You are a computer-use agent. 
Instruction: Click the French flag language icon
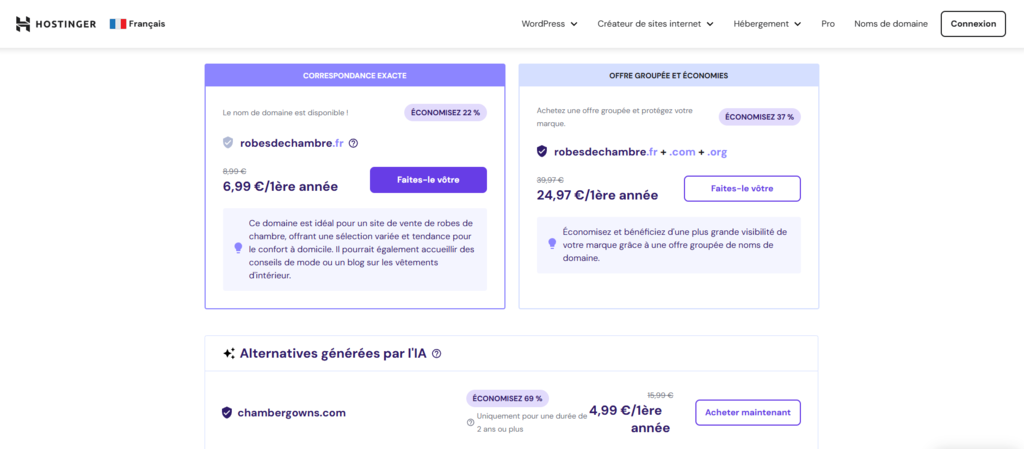pyautogui.click(x=118, y=24)
